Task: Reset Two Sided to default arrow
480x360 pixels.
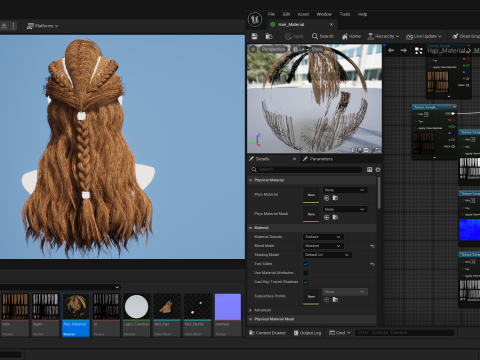Action: [373, 264]
